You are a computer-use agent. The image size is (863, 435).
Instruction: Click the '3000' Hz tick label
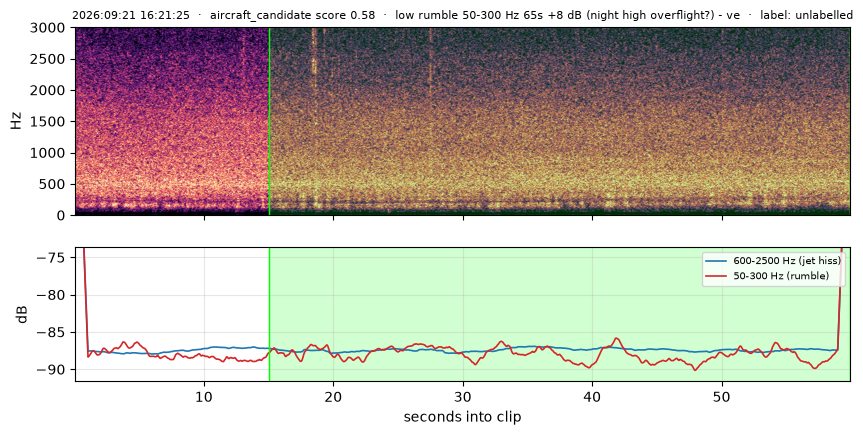point(50,28)
